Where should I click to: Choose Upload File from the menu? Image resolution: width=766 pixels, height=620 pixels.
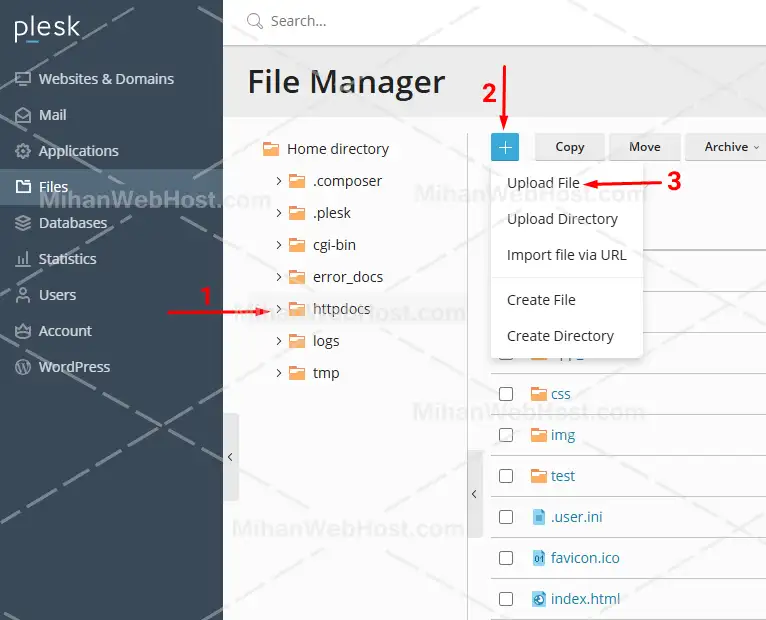pos(543,183)
